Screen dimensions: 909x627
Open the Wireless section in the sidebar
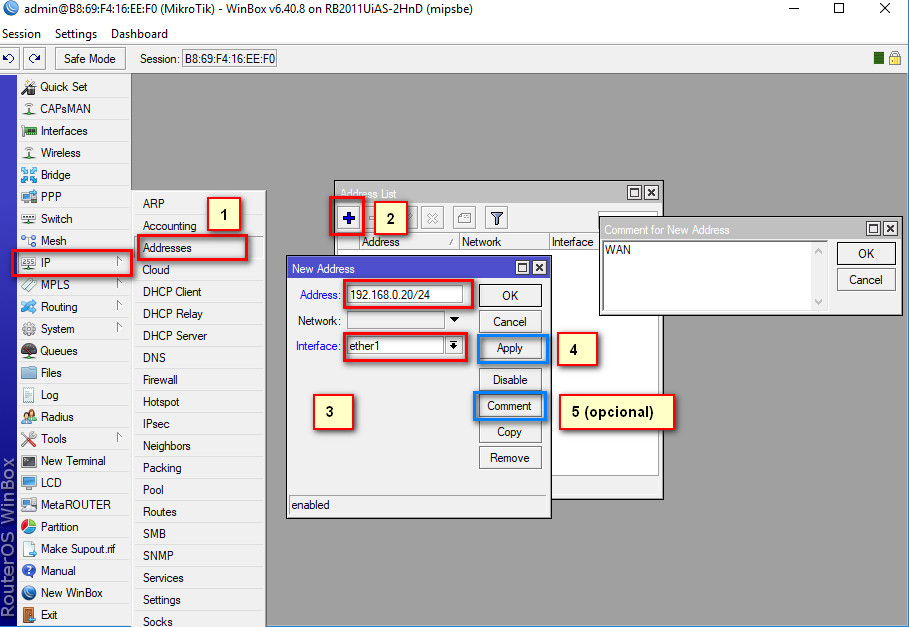tap(60, 153)
